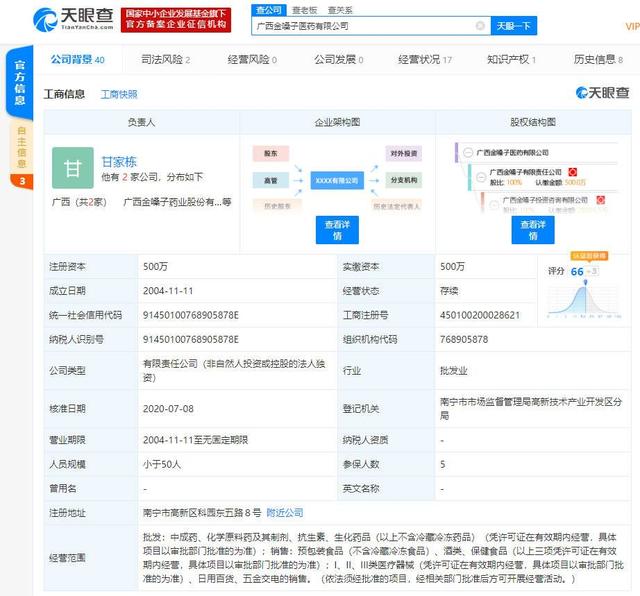Screen dimensions: 640x596
Task: Click organization code 768905878
Action: pos(464,339)
